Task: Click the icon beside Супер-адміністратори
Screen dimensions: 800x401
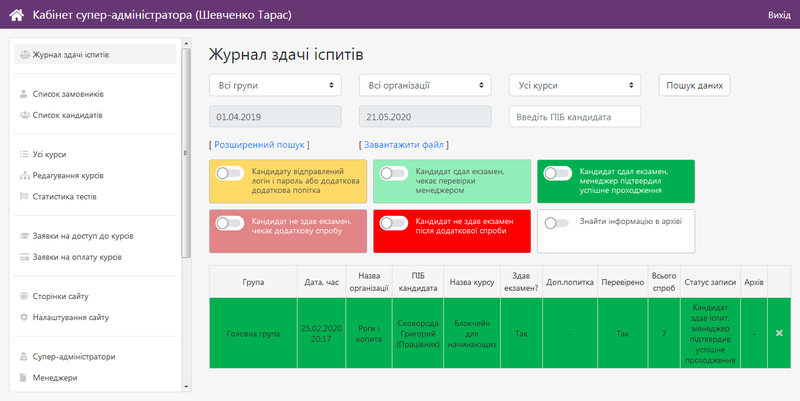Action: (x=23, y=357)
